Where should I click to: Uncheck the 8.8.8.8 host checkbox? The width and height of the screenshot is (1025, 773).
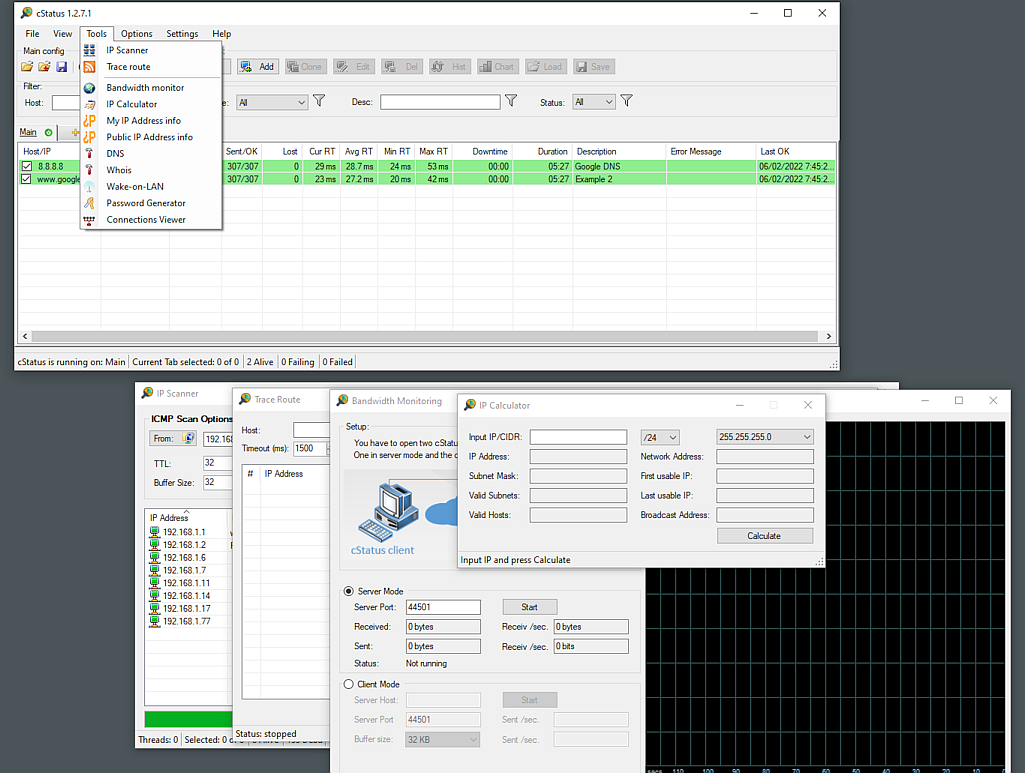pyautogui.click(x=27, y=166)
